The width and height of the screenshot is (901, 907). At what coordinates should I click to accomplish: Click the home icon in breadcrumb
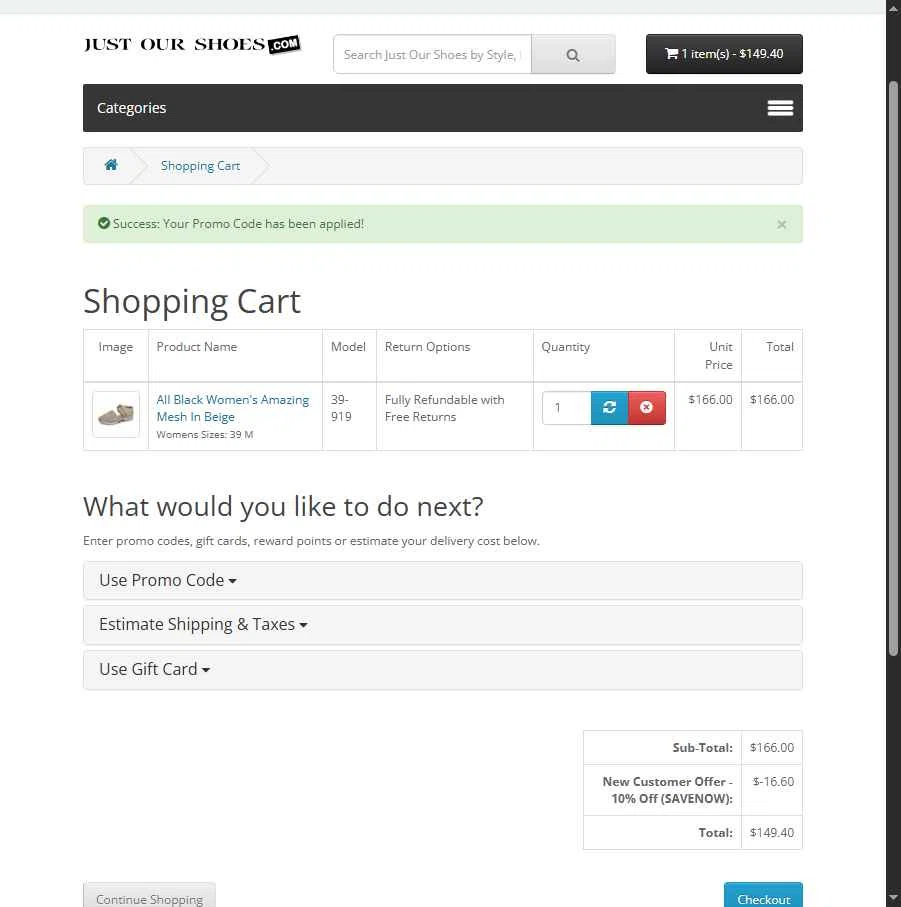click(x=111, y=165)
